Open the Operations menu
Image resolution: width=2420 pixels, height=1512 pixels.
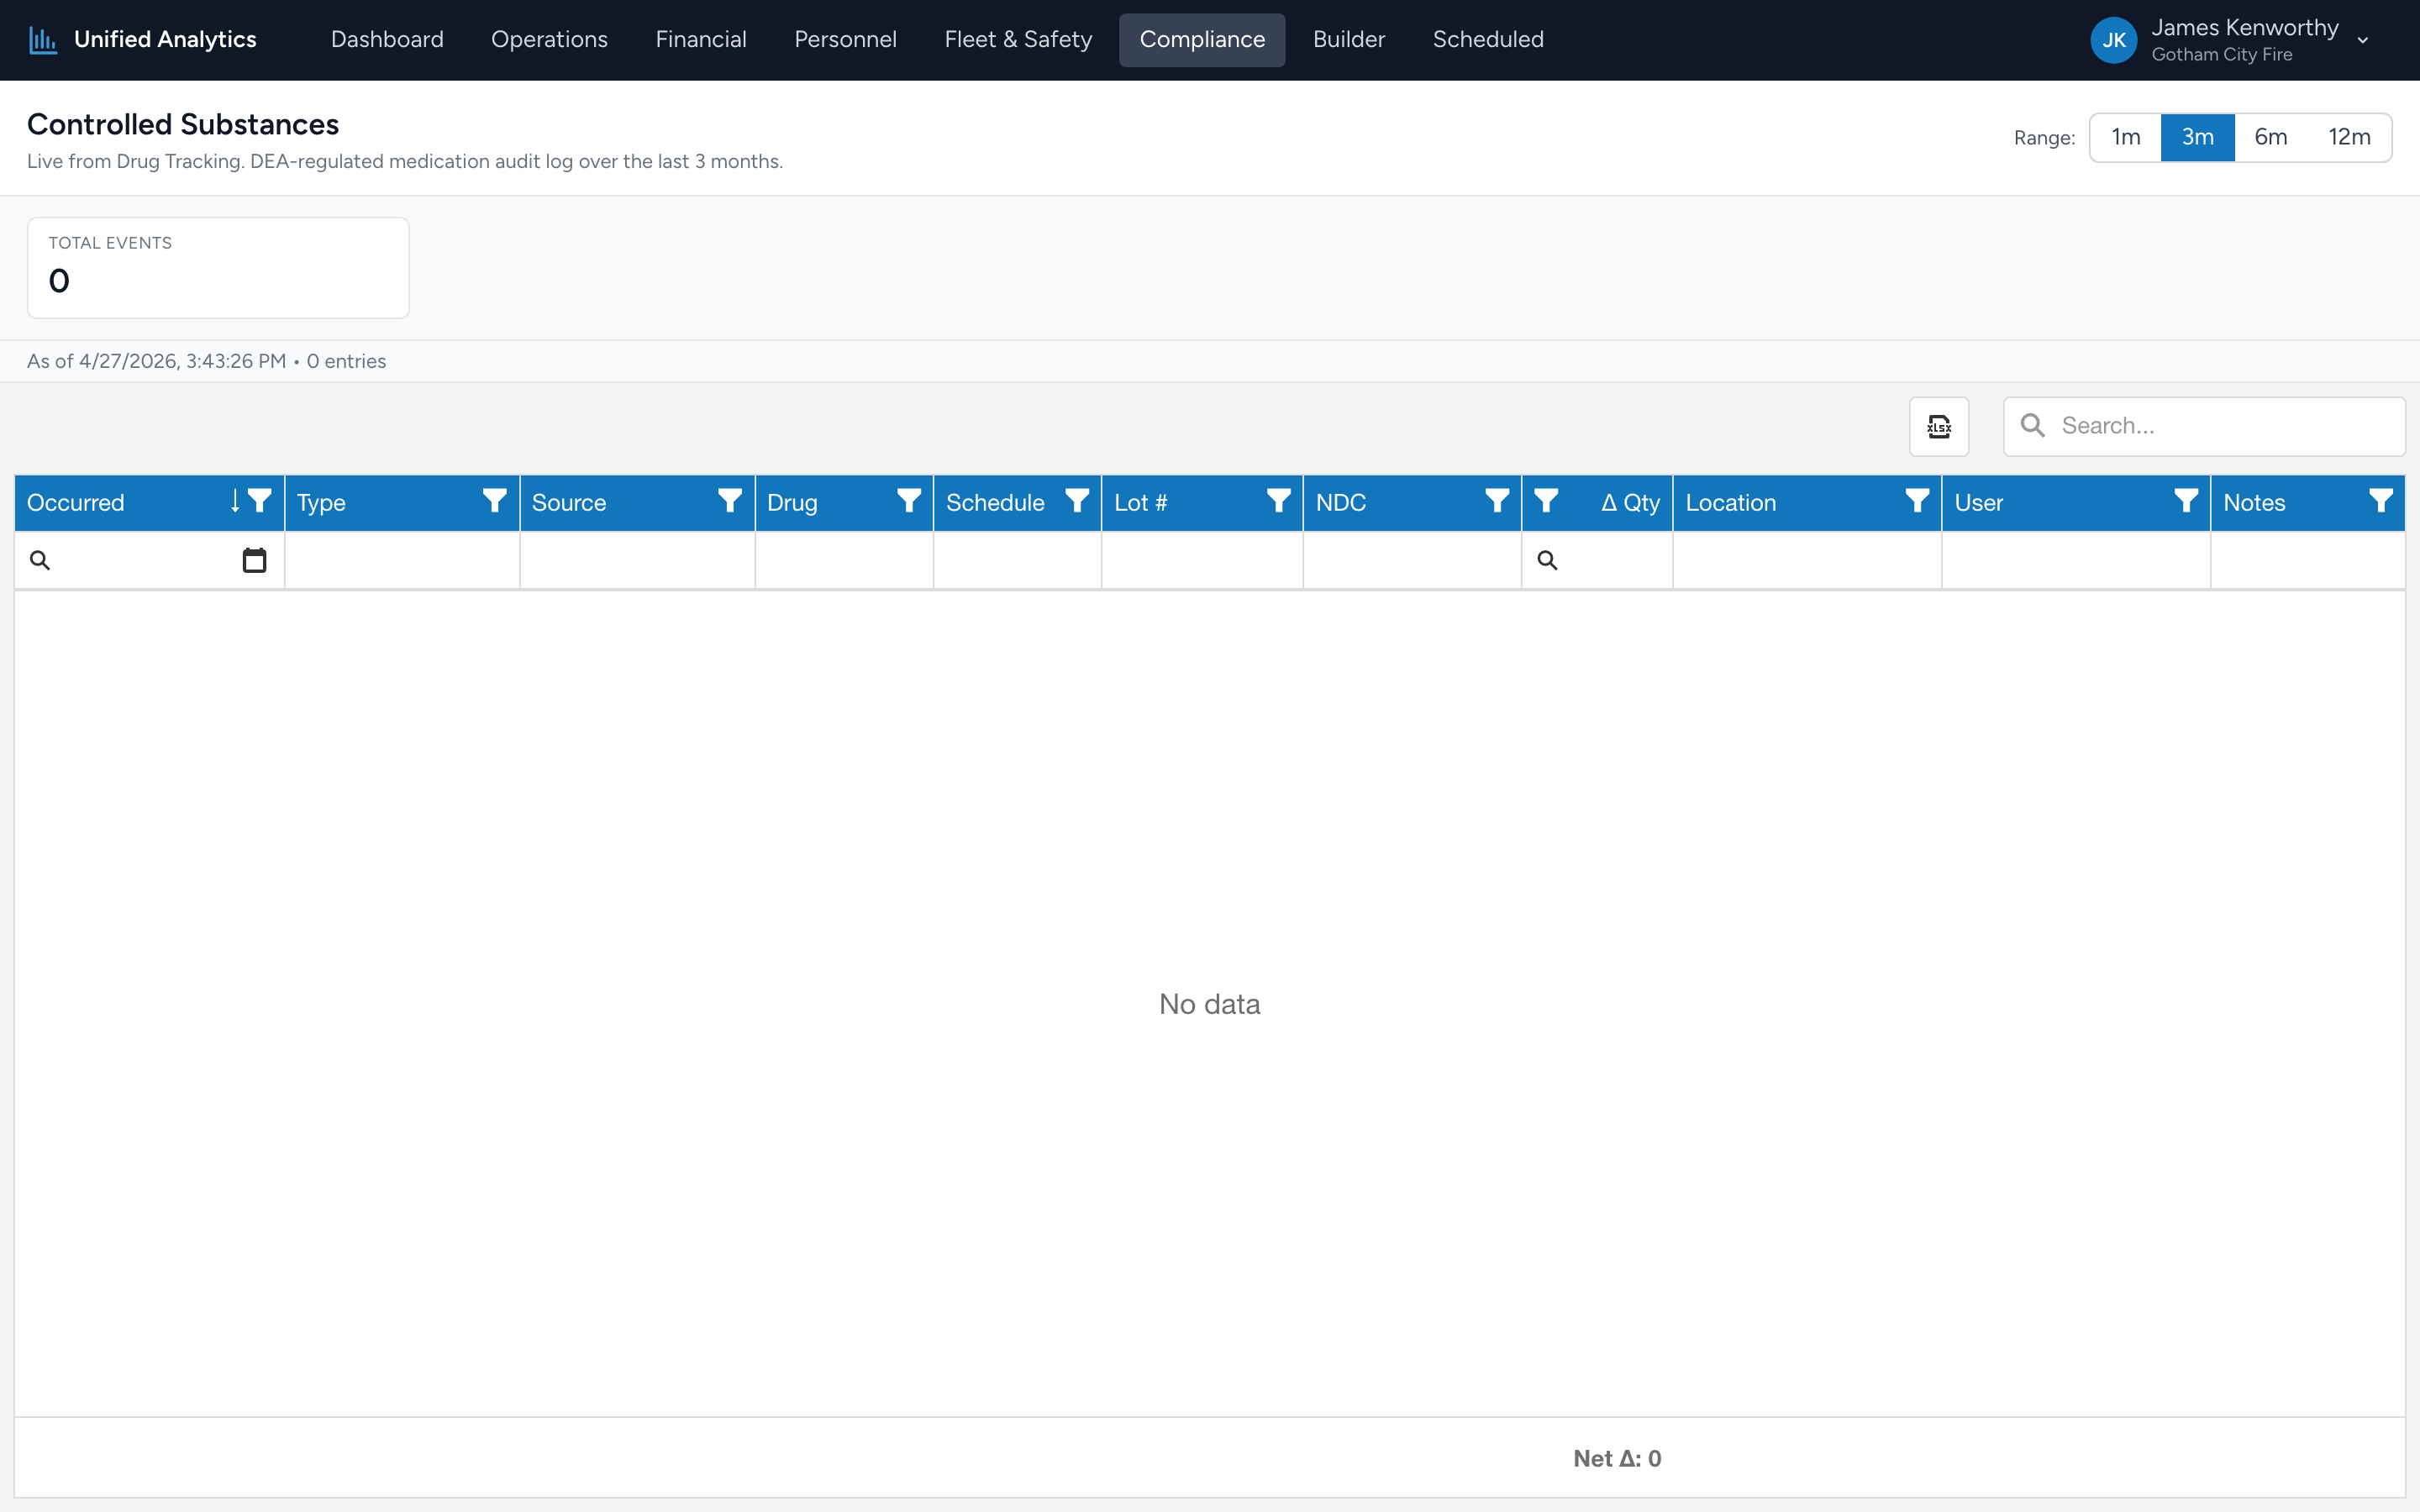coord(549,40)
